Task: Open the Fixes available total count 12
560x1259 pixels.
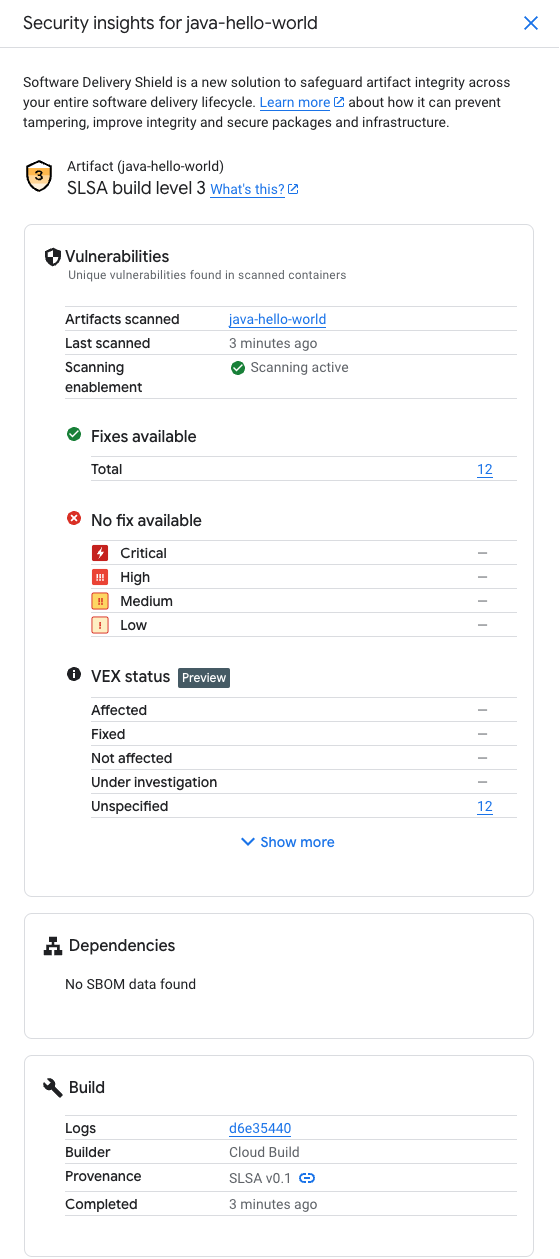Action: 485,470
